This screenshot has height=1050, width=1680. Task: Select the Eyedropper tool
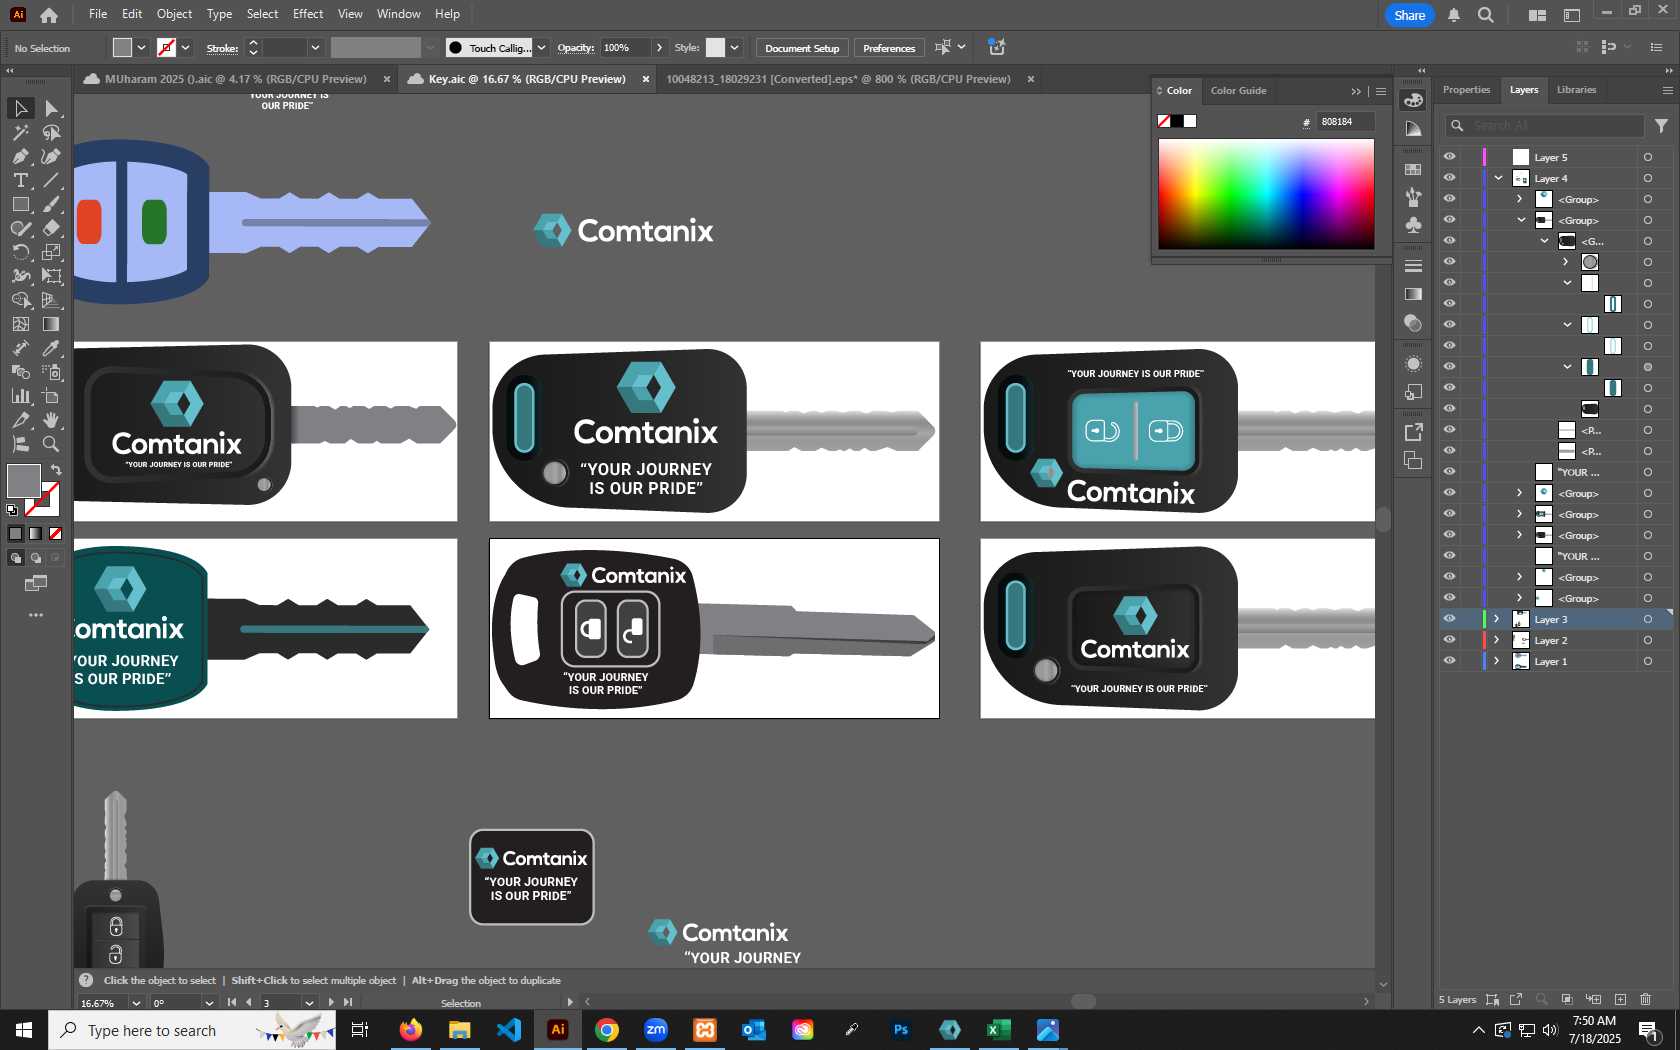(51, 348)
